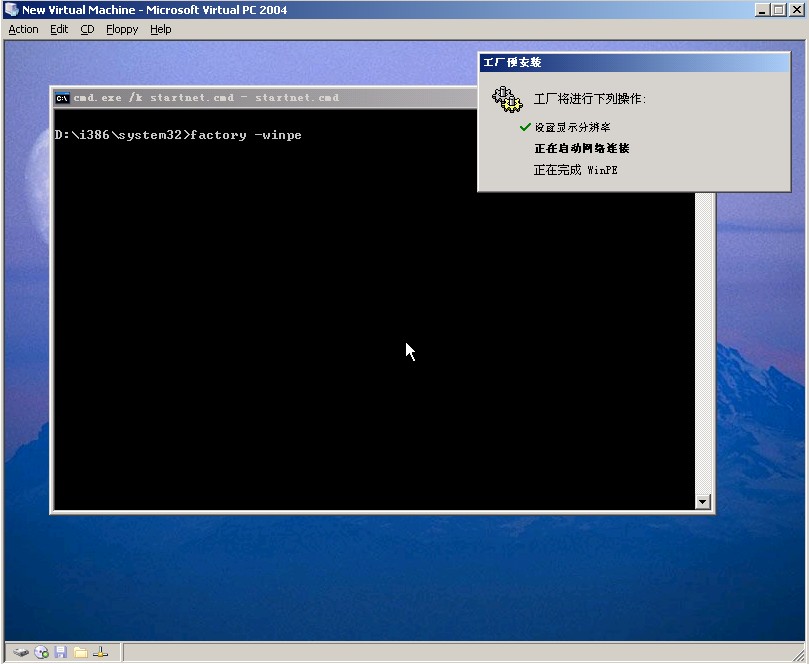Click the cmd window vertical scrollbar track

(702, 344)
